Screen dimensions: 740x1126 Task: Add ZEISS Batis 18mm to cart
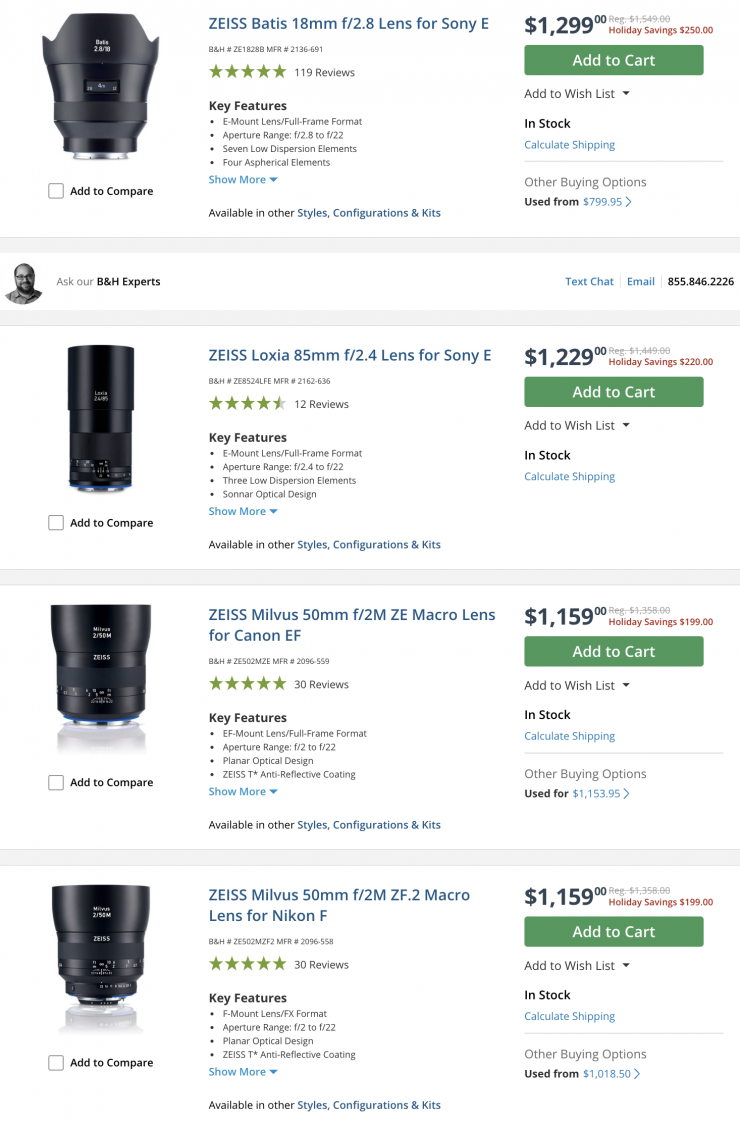(x=613, y=60)
